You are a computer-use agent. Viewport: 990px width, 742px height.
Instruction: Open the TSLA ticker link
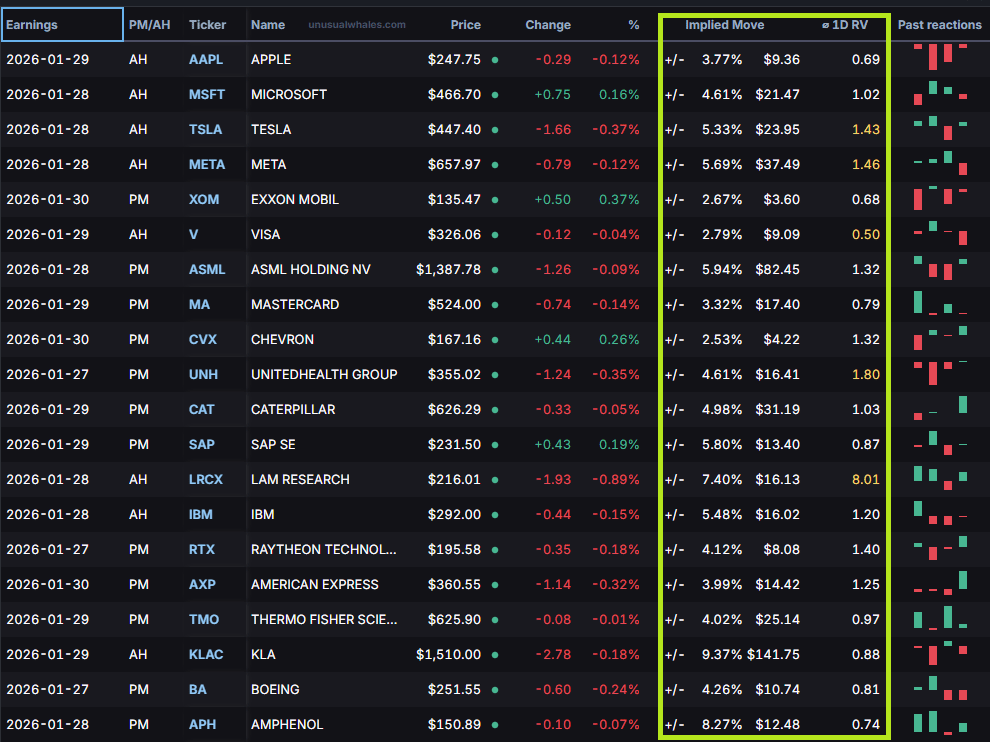205,129
